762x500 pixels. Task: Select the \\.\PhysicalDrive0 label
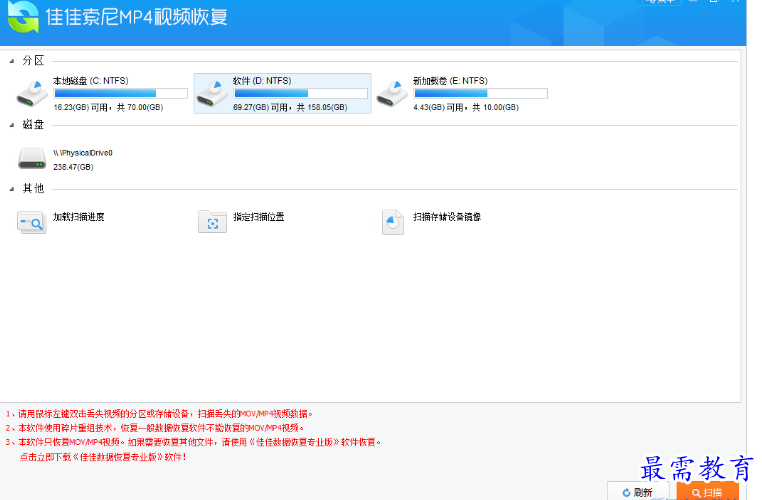83,153
